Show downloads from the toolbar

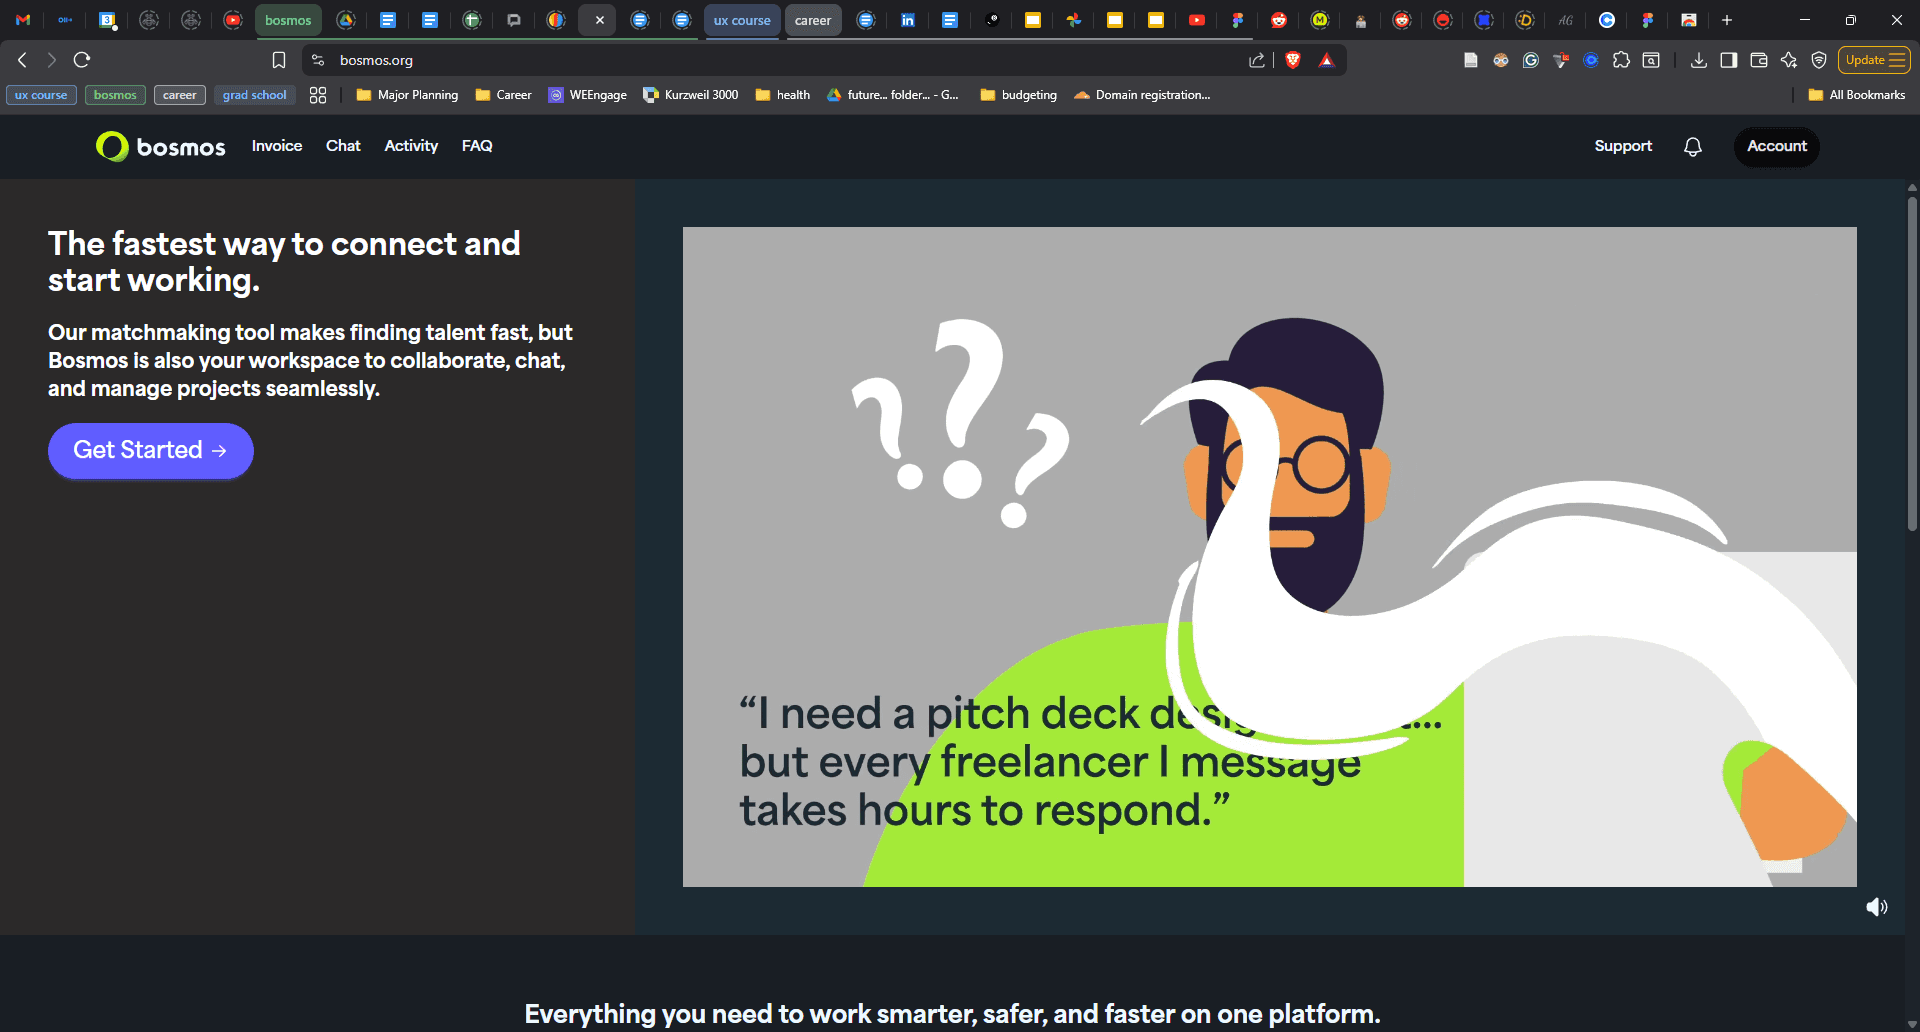(1699, 60)
